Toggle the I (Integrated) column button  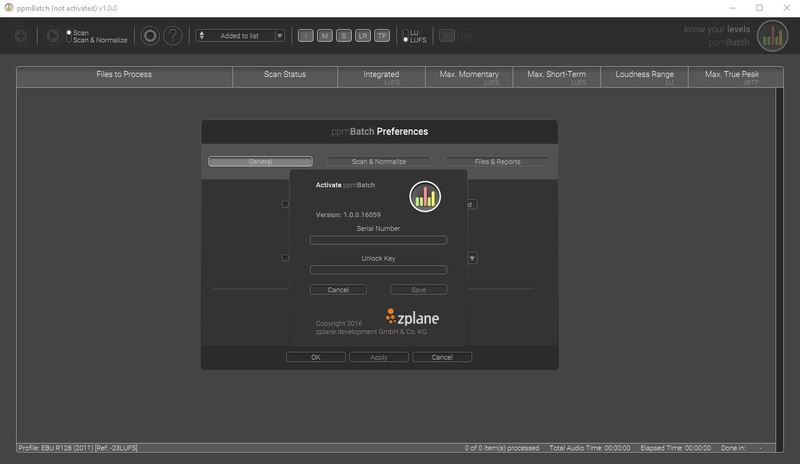[x=306, y=36]
